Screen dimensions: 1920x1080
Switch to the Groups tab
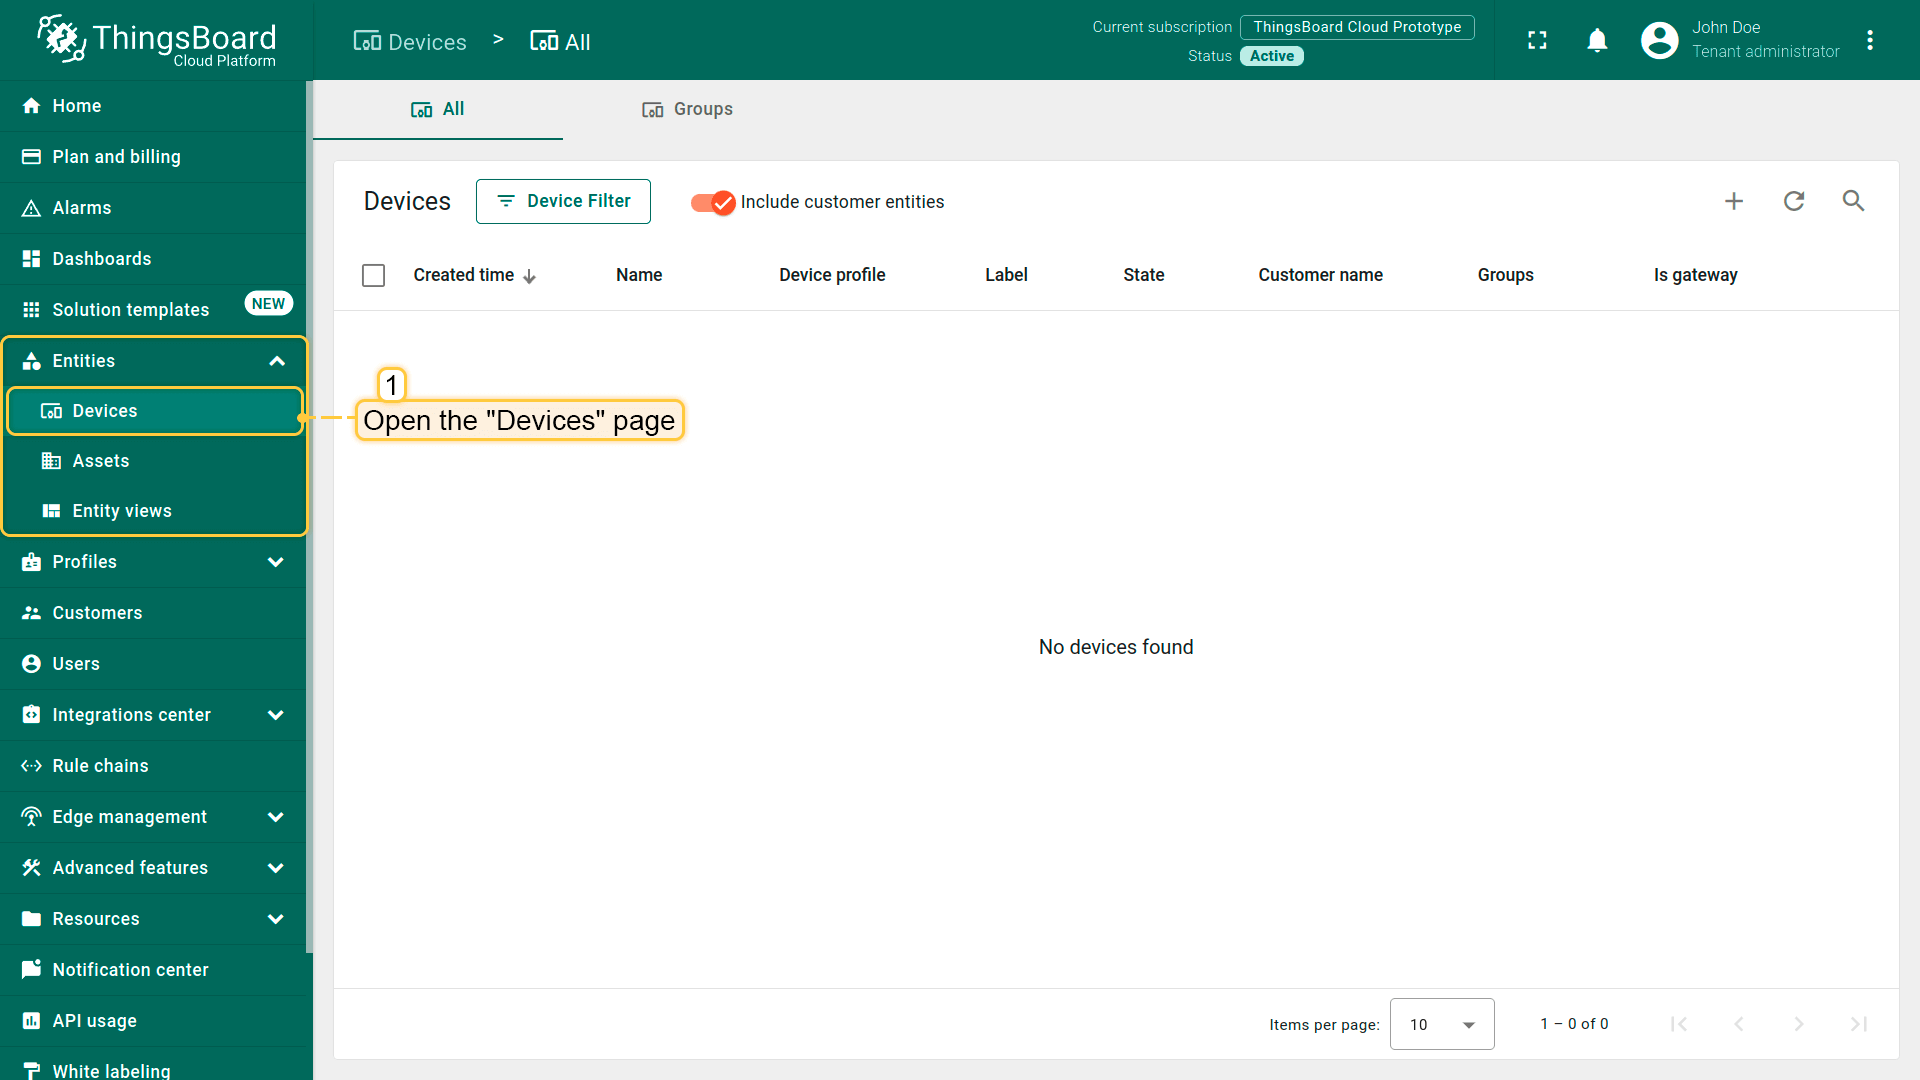pyautogui.click(x=687, y=109)
